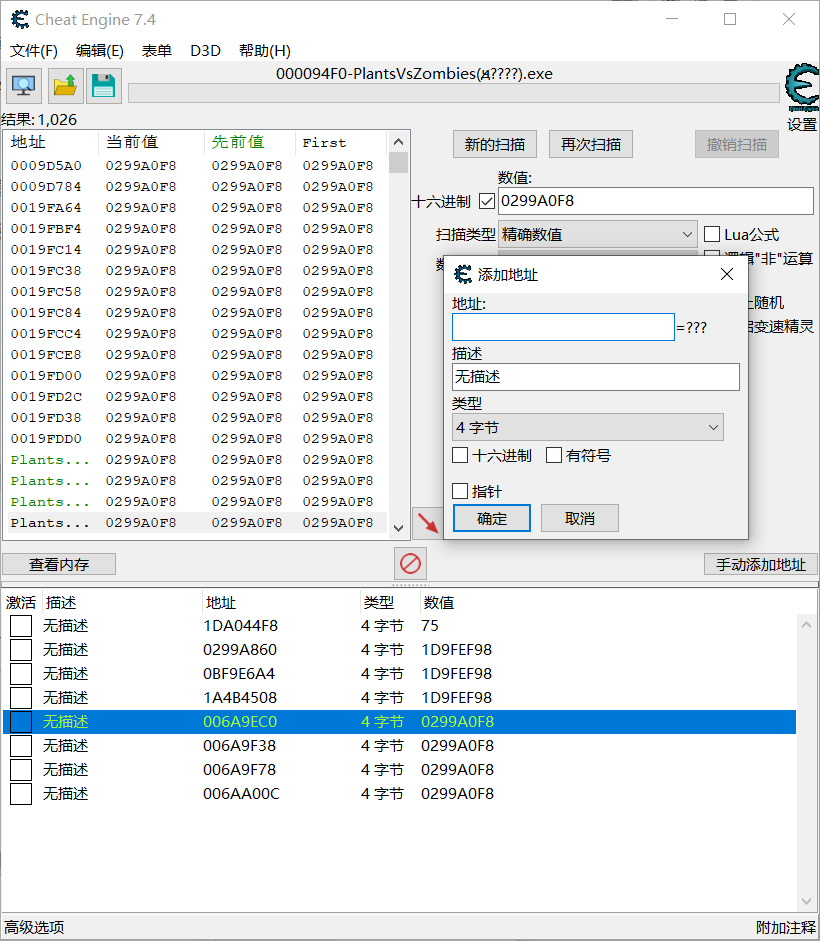Activate the entry at address 1A4B4508
Image resolution: width=820 pixels, height=941 pixels.
click(21, 698)
